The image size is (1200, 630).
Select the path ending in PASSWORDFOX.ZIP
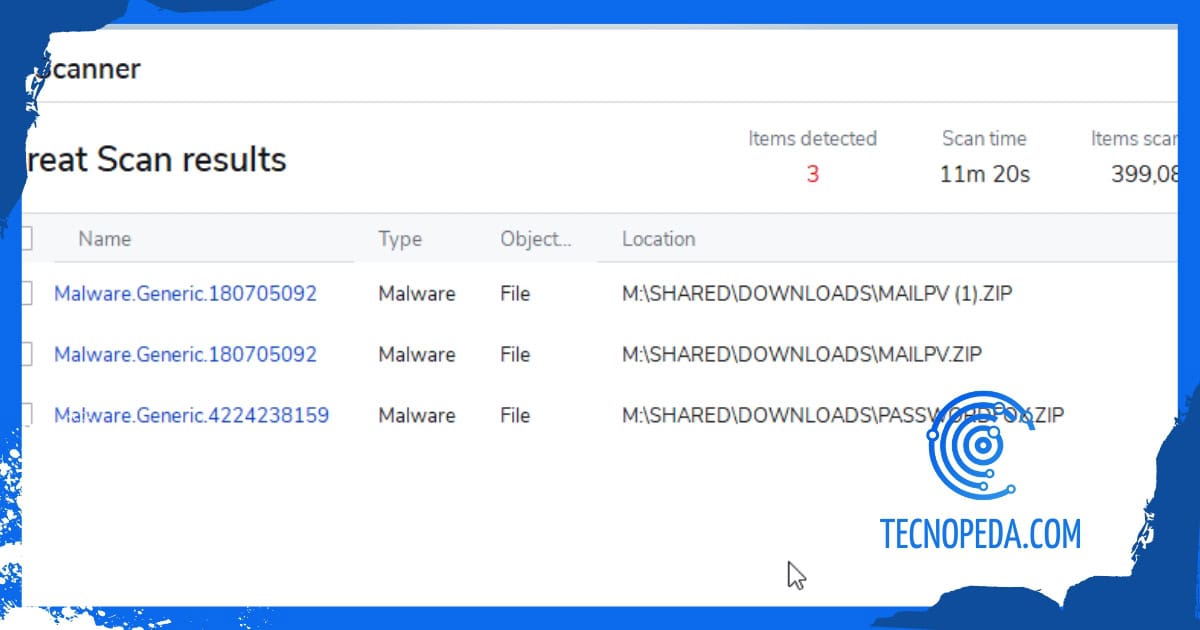(x=843, y=415)
